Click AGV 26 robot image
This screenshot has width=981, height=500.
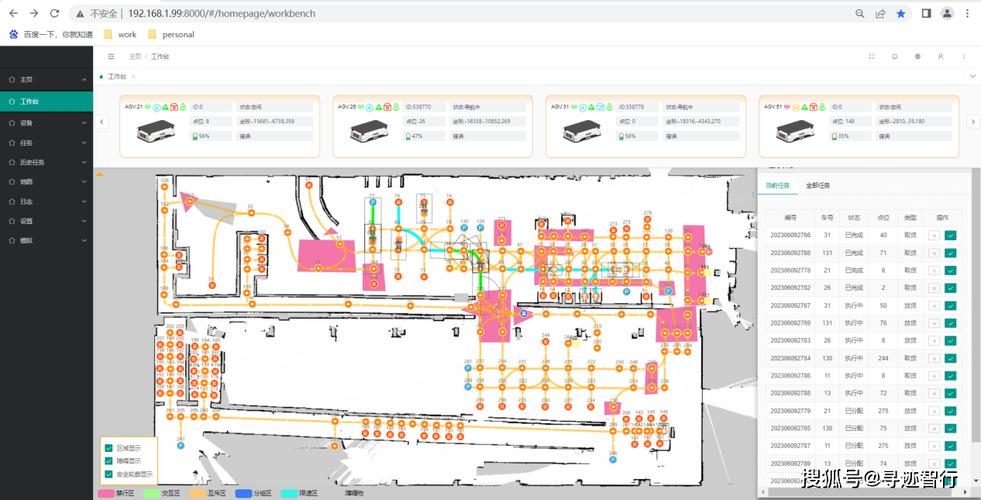368,131
